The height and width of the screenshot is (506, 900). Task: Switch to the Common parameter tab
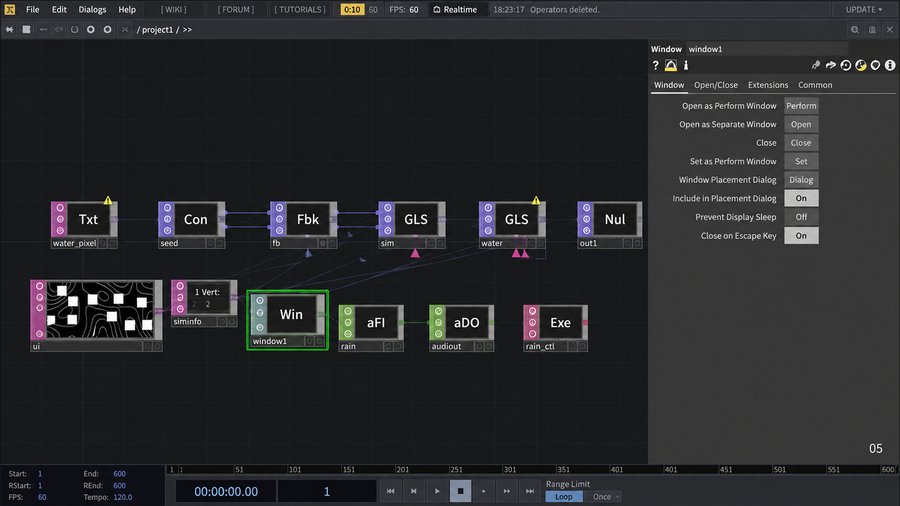[x=815, y=85]
